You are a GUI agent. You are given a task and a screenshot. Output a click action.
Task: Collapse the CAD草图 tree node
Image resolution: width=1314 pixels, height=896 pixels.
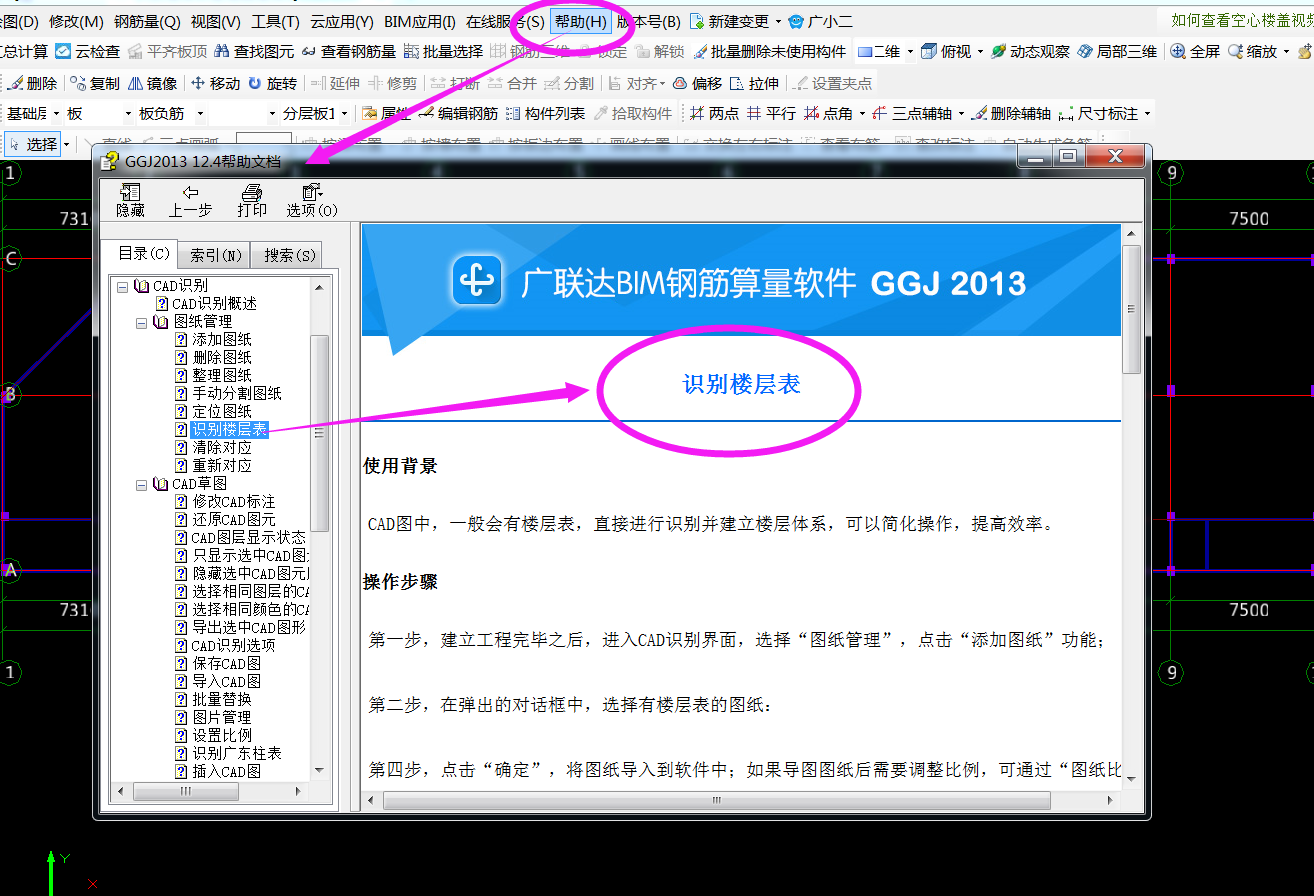tap(141, 484)
